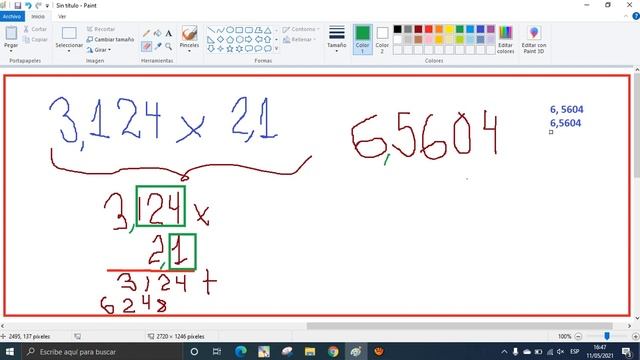
Task: Click the Recortar crop button
Action: click(101, 29)
